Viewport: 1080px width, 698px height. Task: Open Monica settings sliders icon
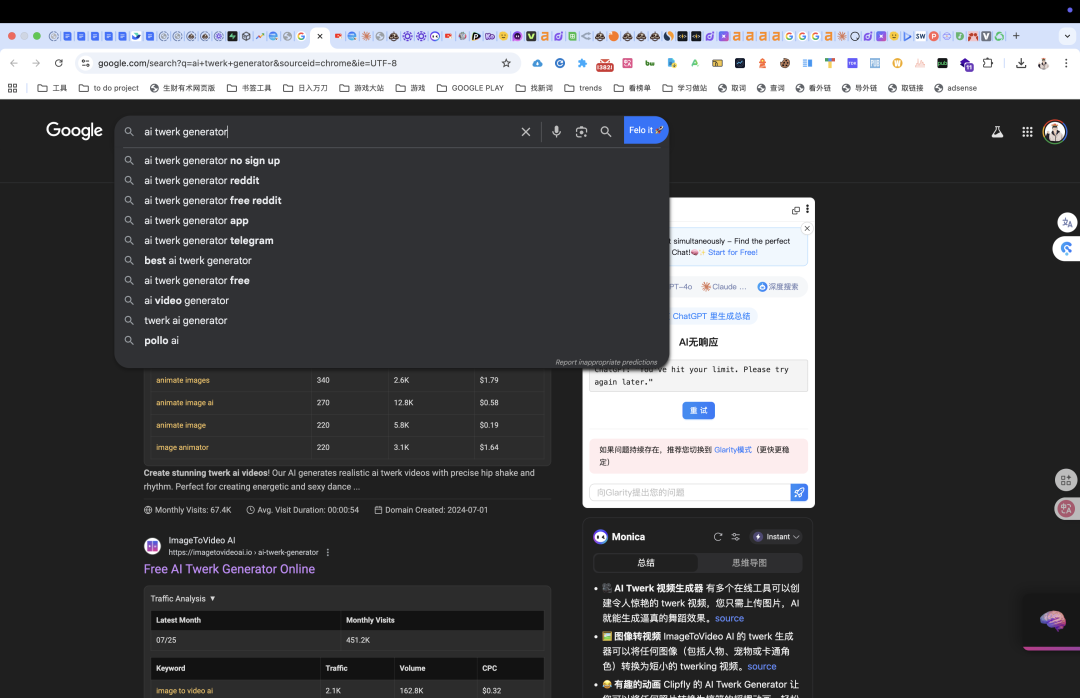[736, 537]
